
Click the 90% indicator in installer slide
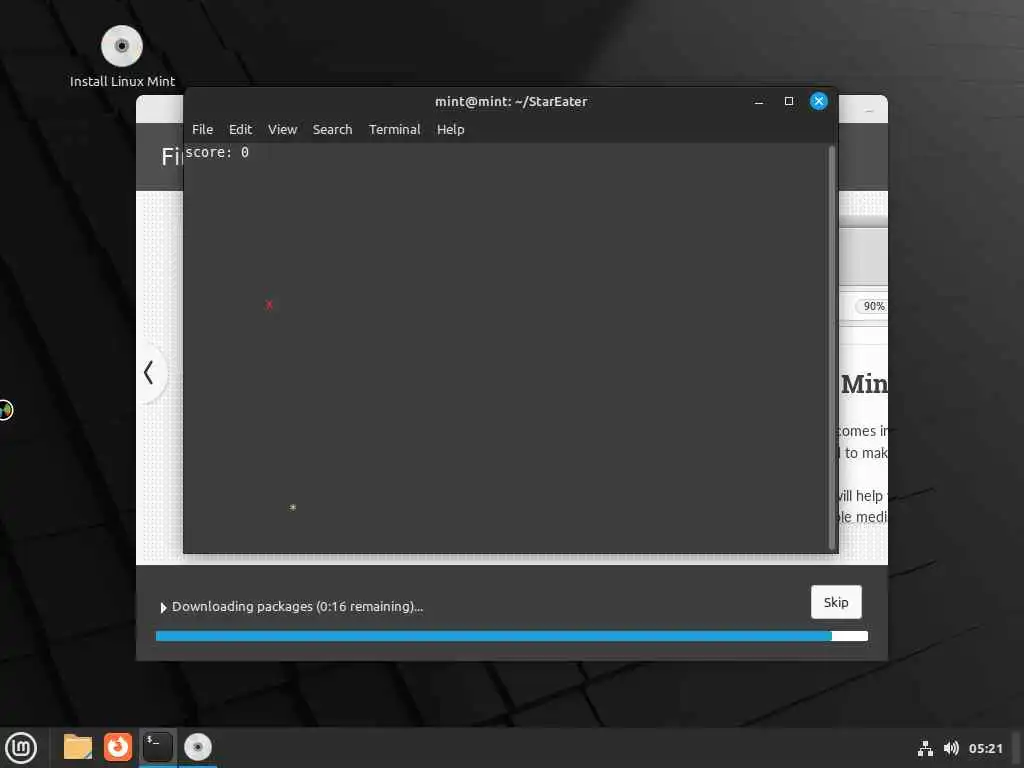tap(874, 306)
